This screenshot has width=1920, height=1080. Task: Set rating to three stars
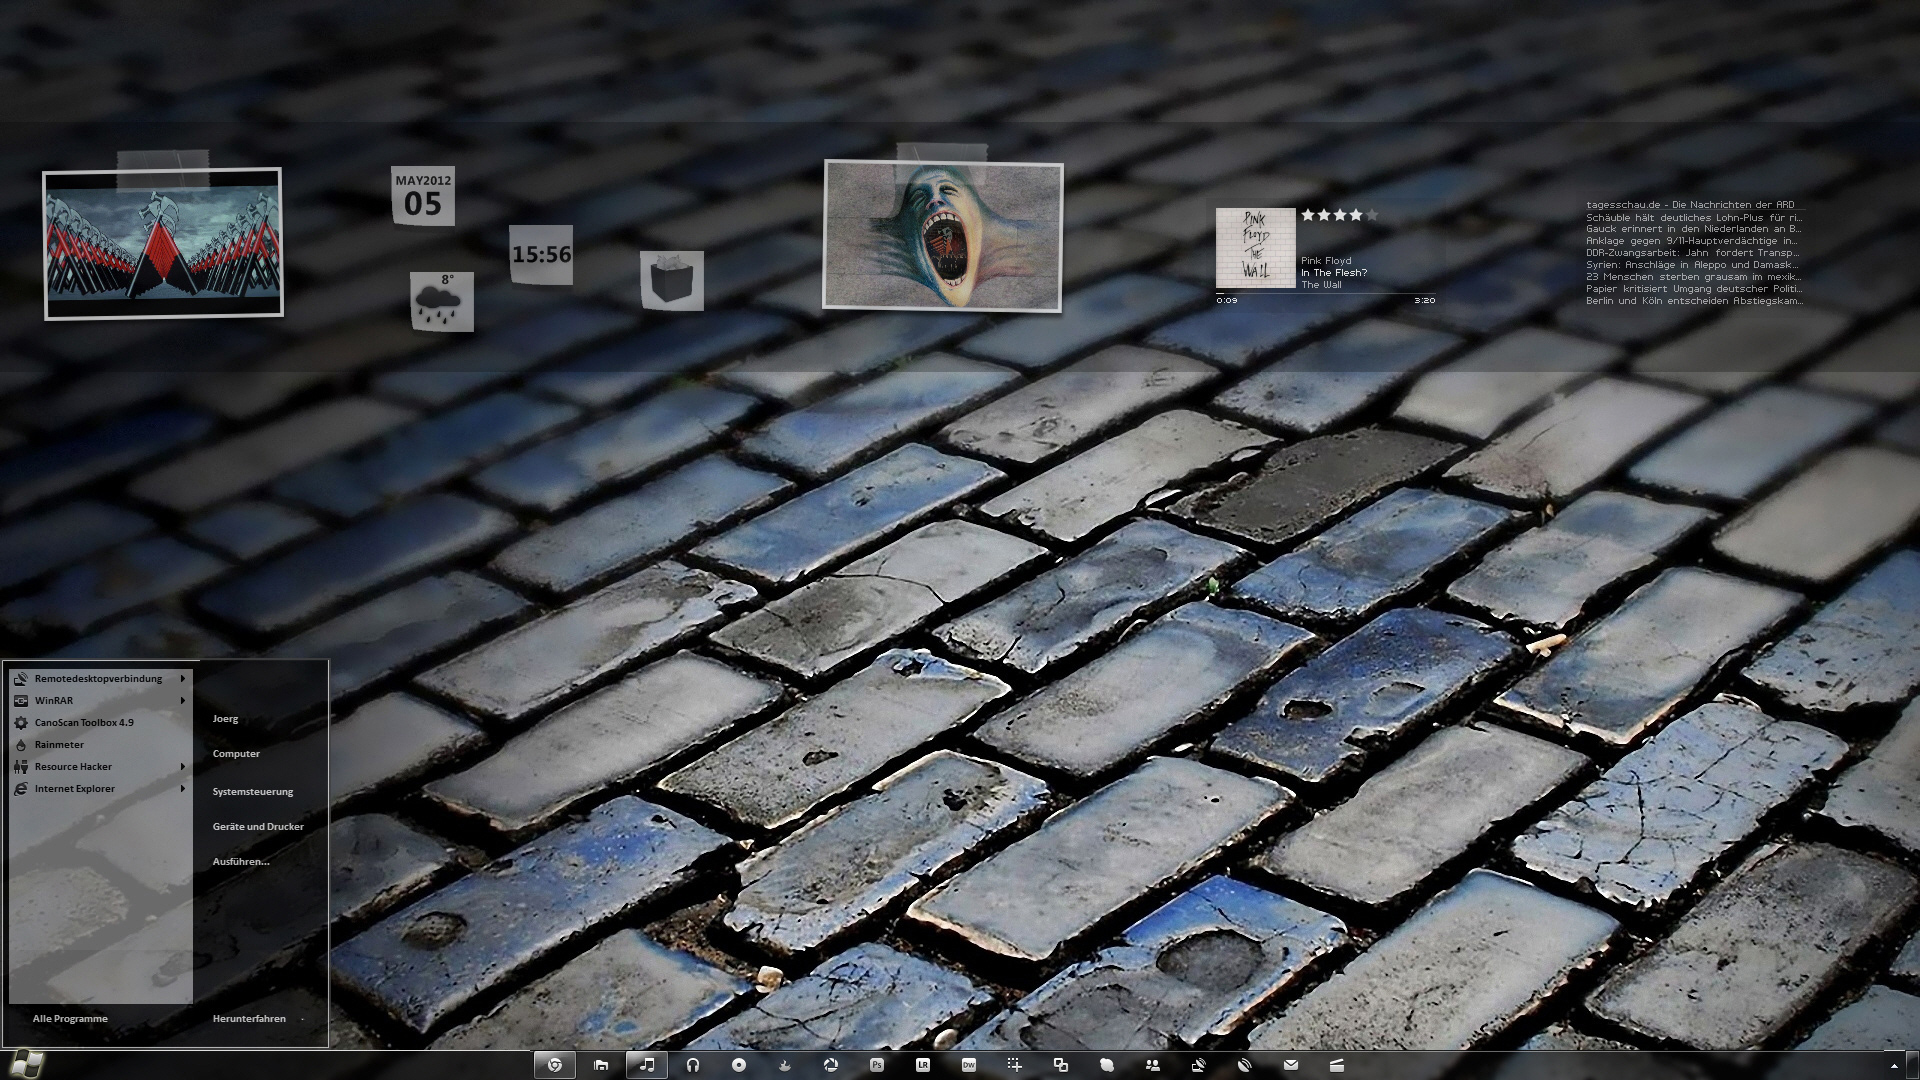[x=1340, y=215]
